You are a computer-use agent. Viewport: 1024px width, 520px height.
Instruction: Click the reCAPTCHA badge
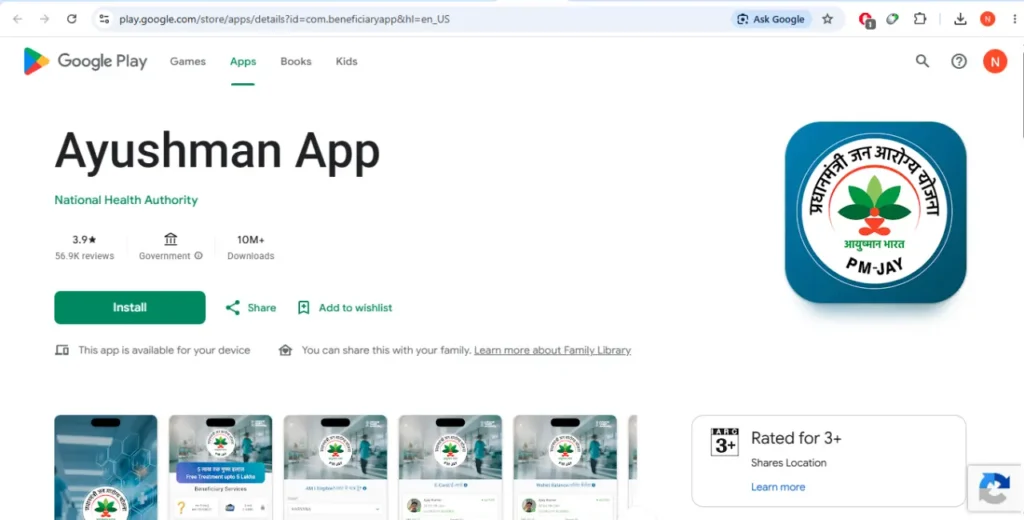(995, 488)
